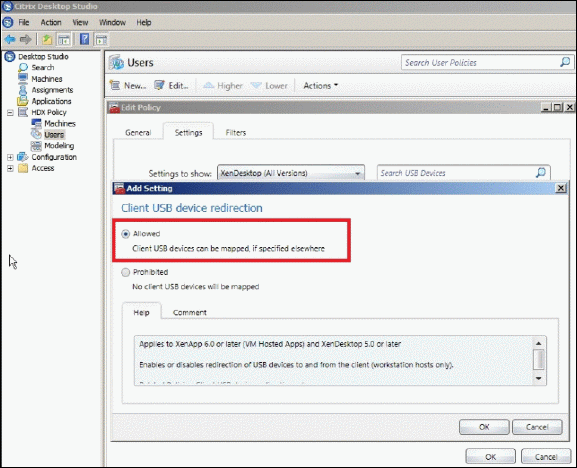Screen dimensions: 577x468
Task: Open Applications in the tree
Action: pos(51,101)
